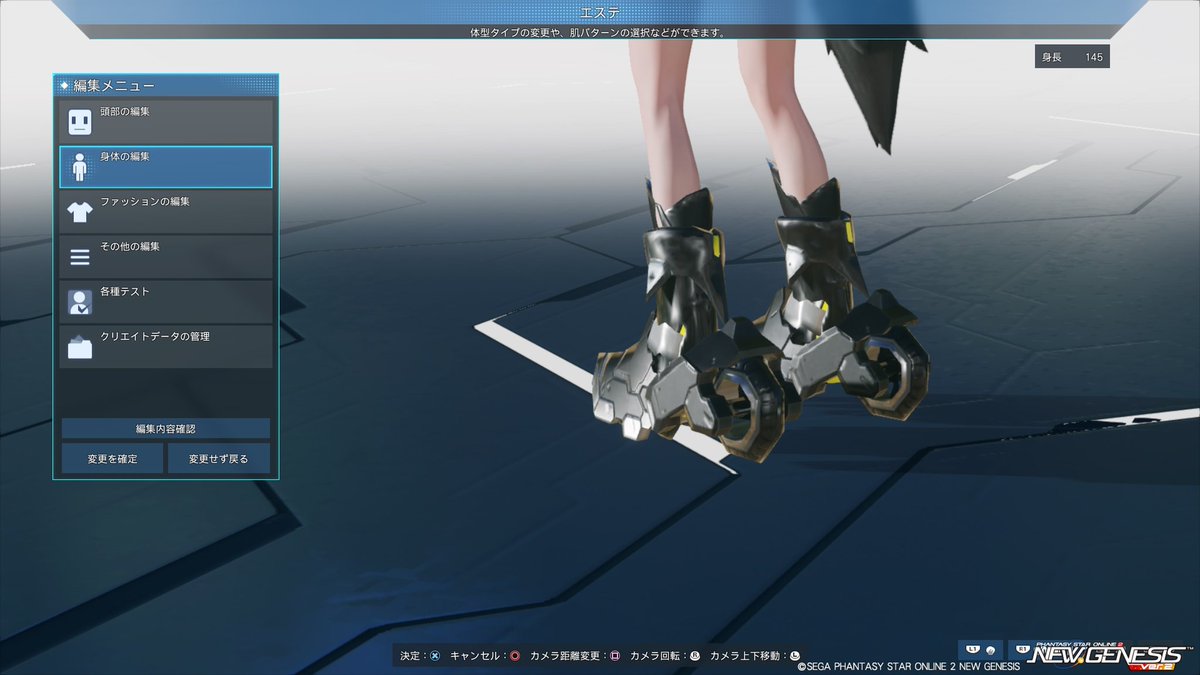Screen dimensions: 1200x675
Task: Click the square button icon beside カメラ距離変更
Action: (615, 656)
